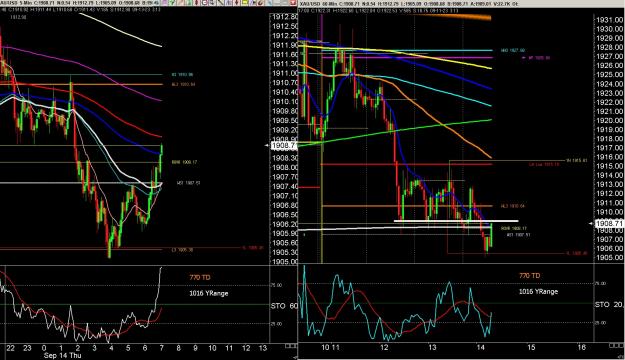This screenshot has width=625, height=360.
Task: Click the 'HL2 1910.94' label in right chart
Action: point(513,206)
